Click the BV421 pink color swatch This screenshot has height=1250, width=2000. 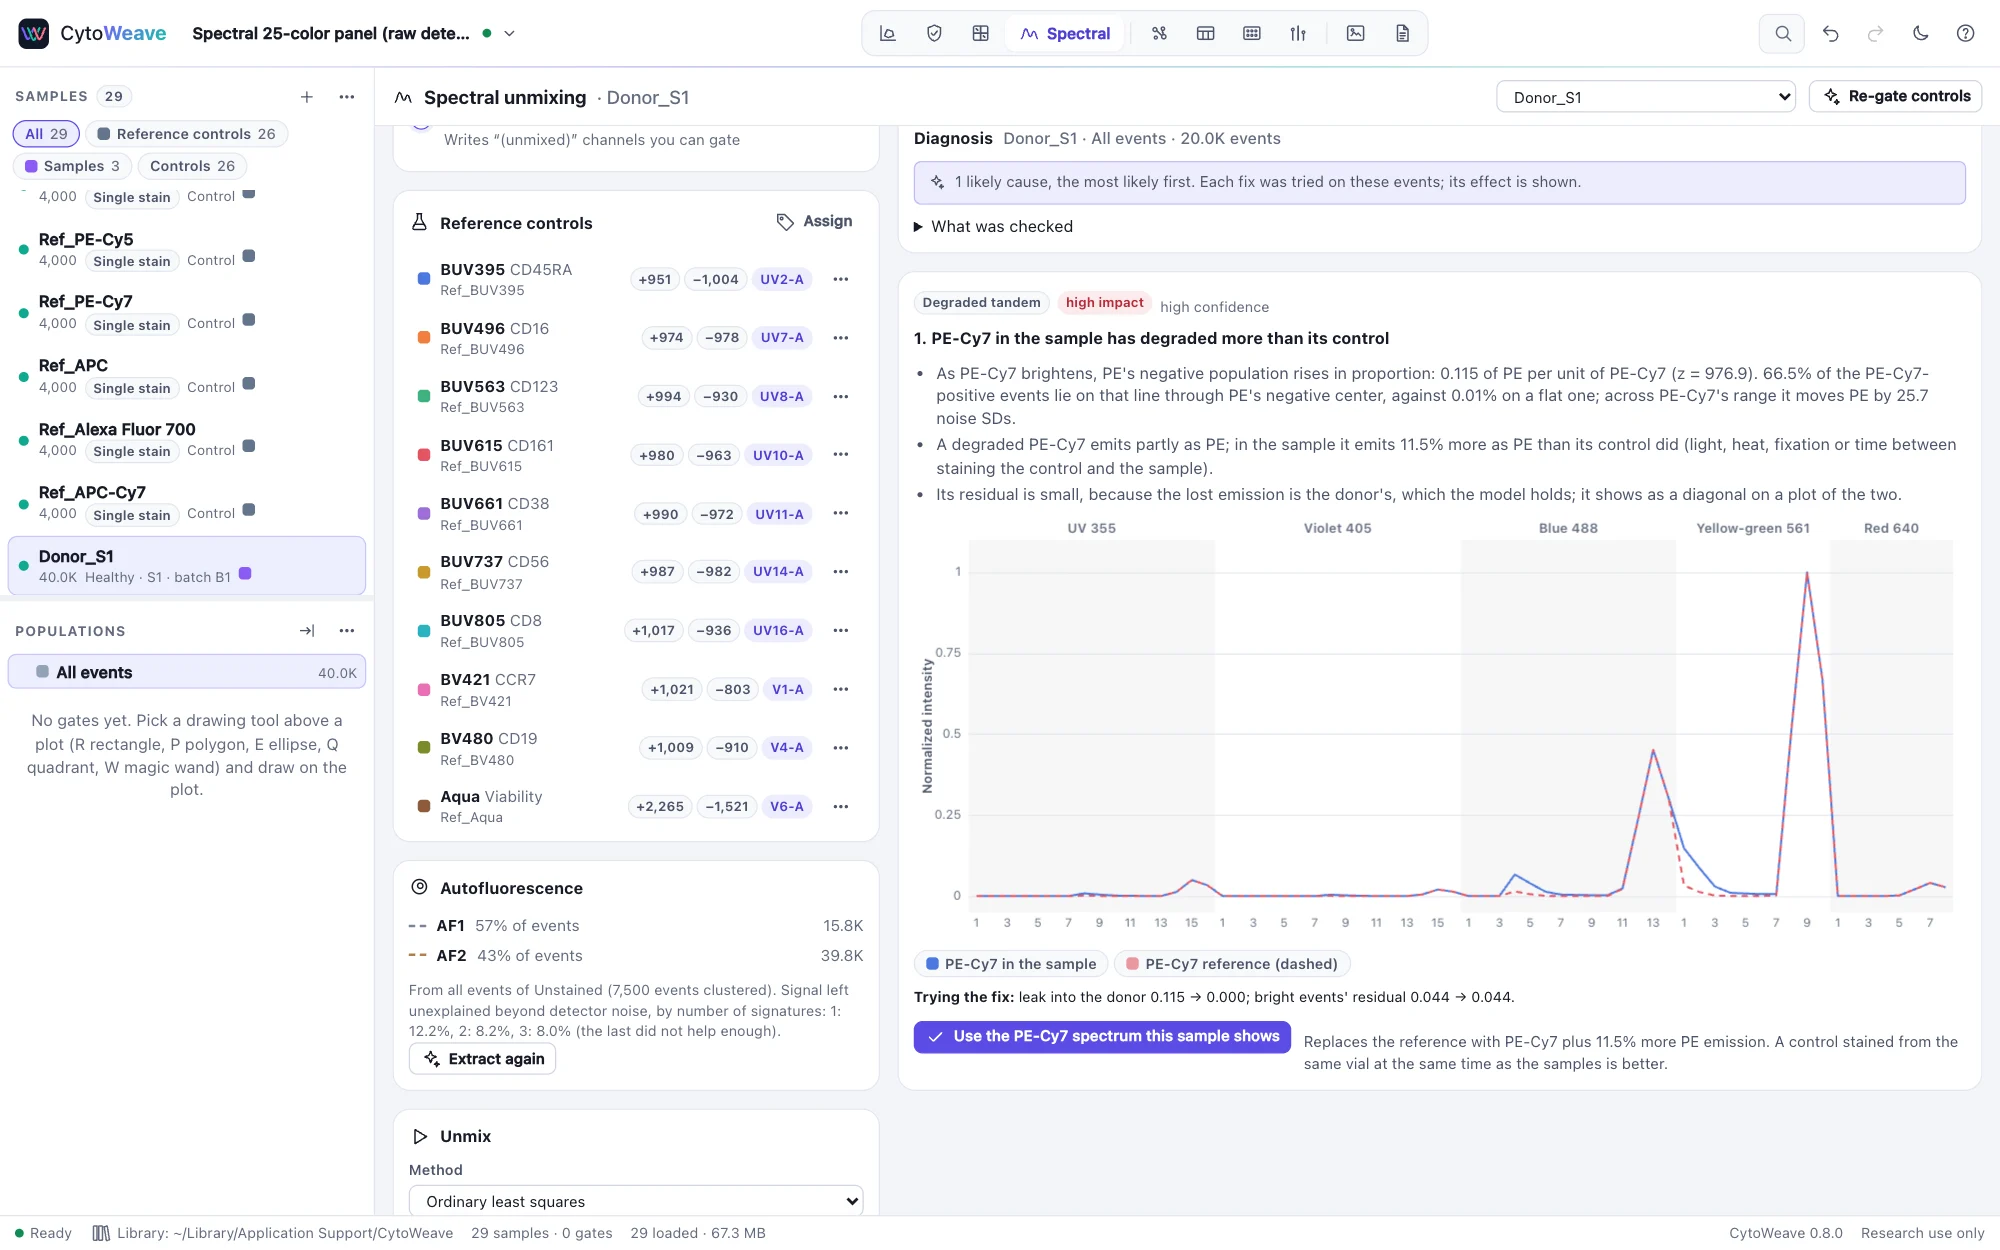point(424,689)
